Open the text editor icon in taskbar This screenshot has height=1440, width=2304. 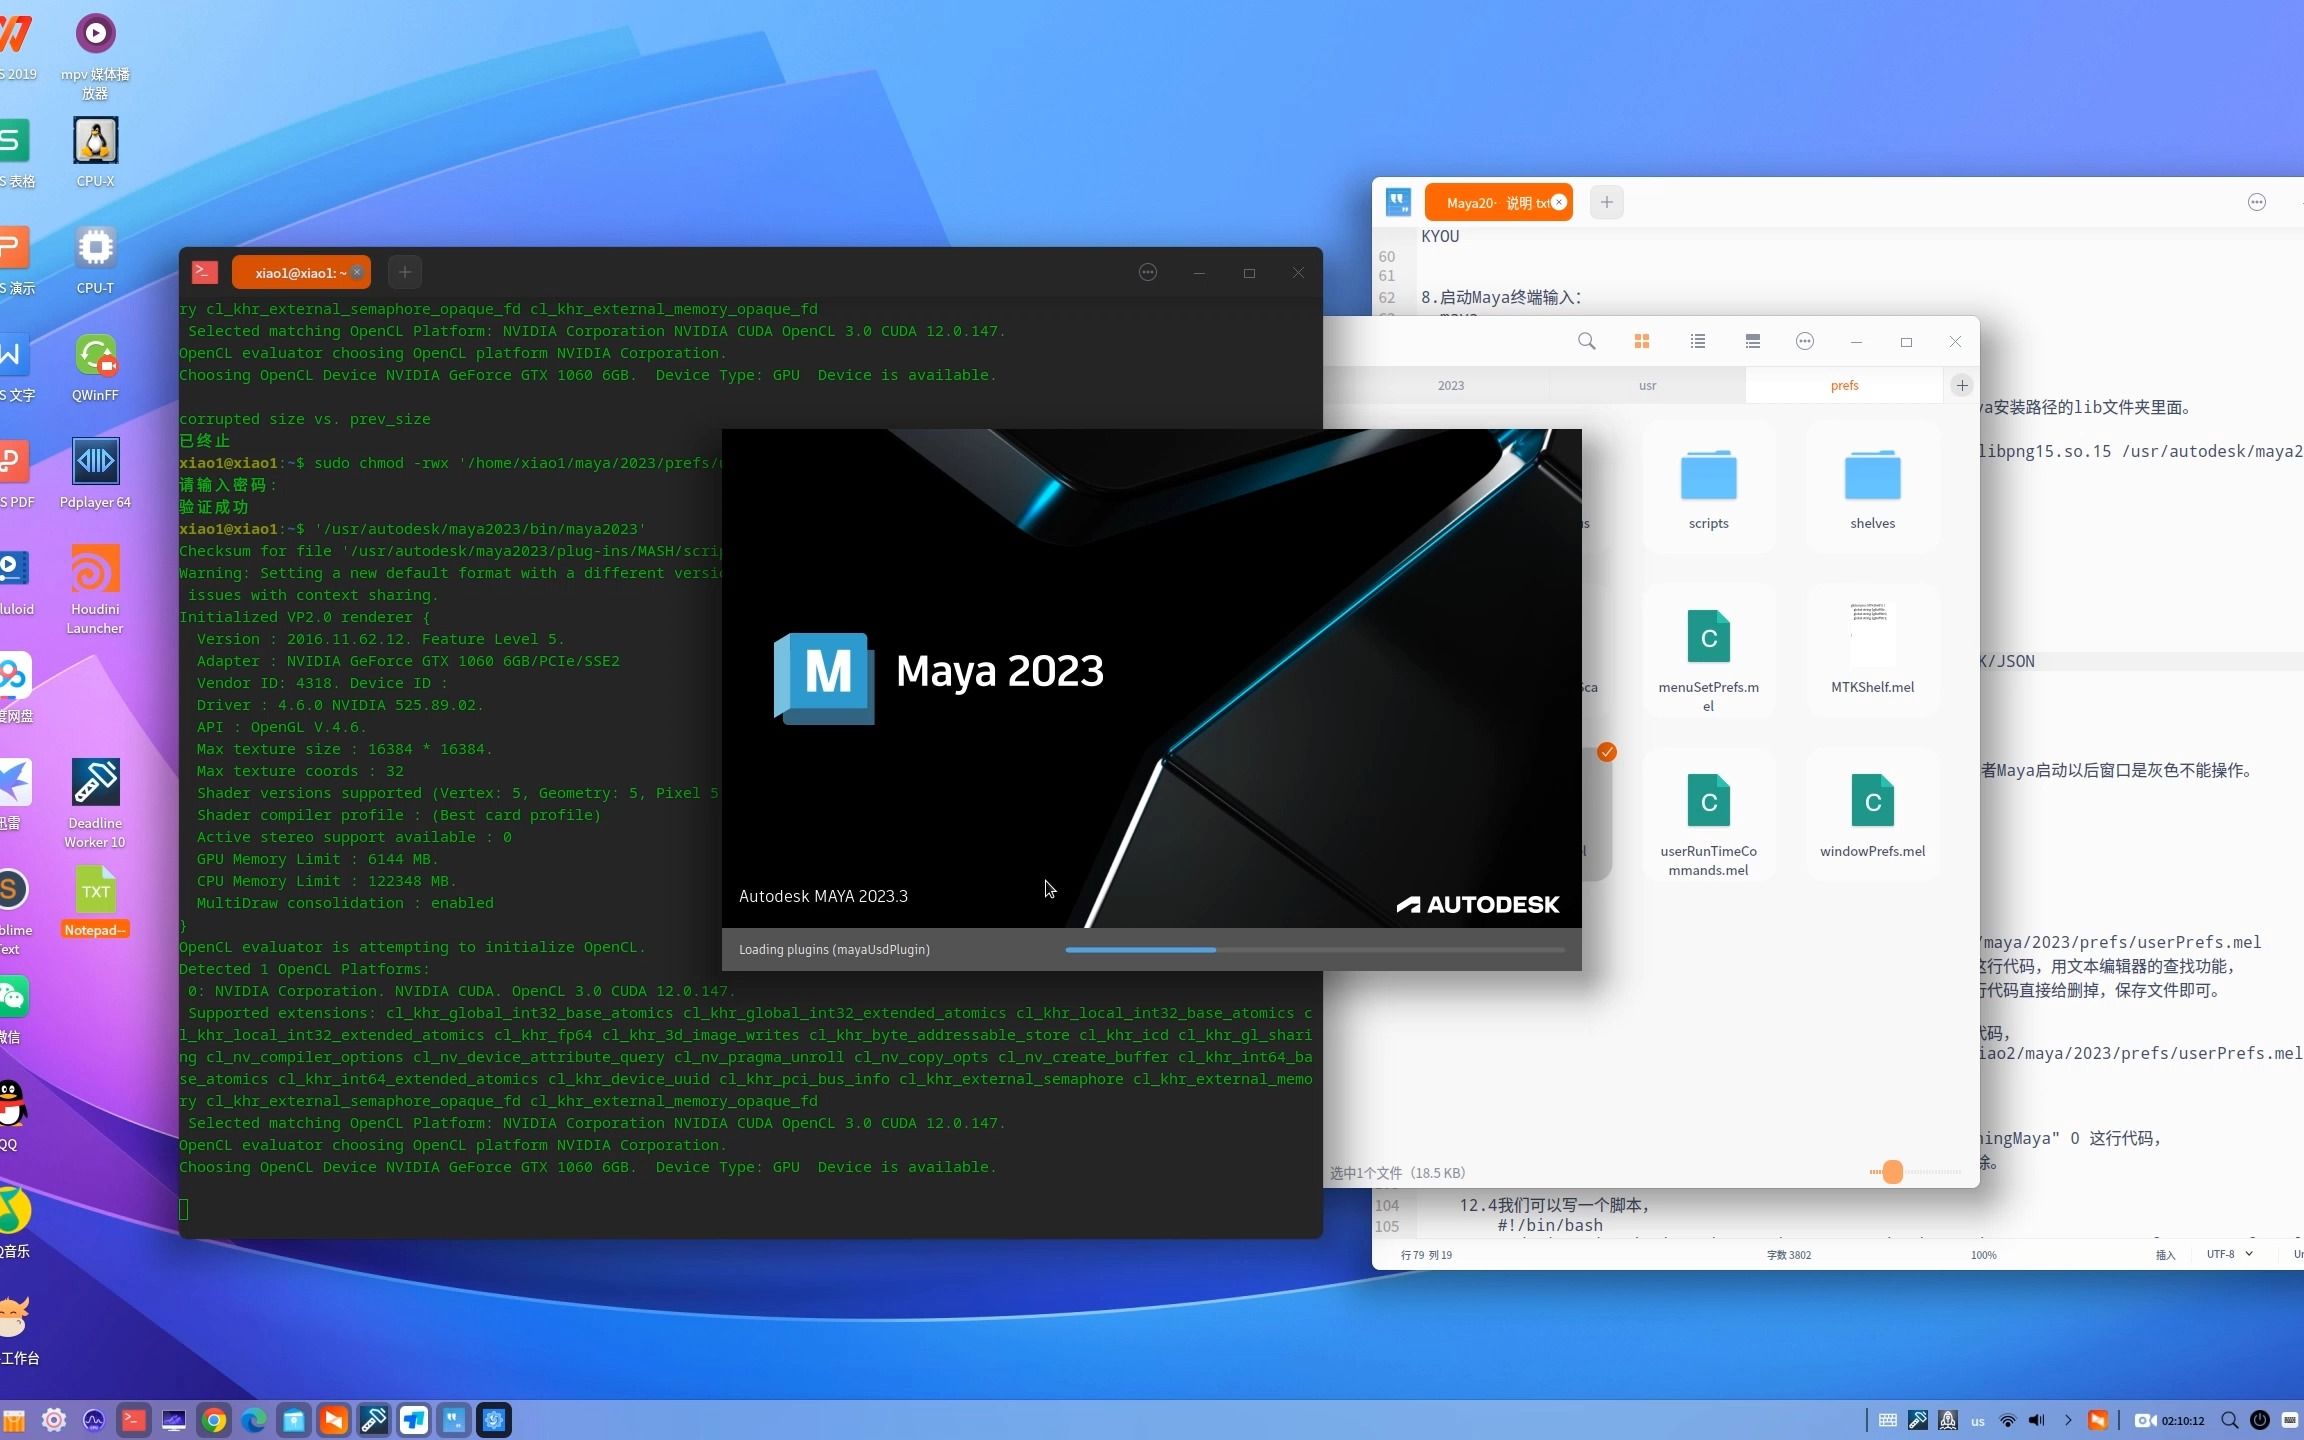[454, 1420]
